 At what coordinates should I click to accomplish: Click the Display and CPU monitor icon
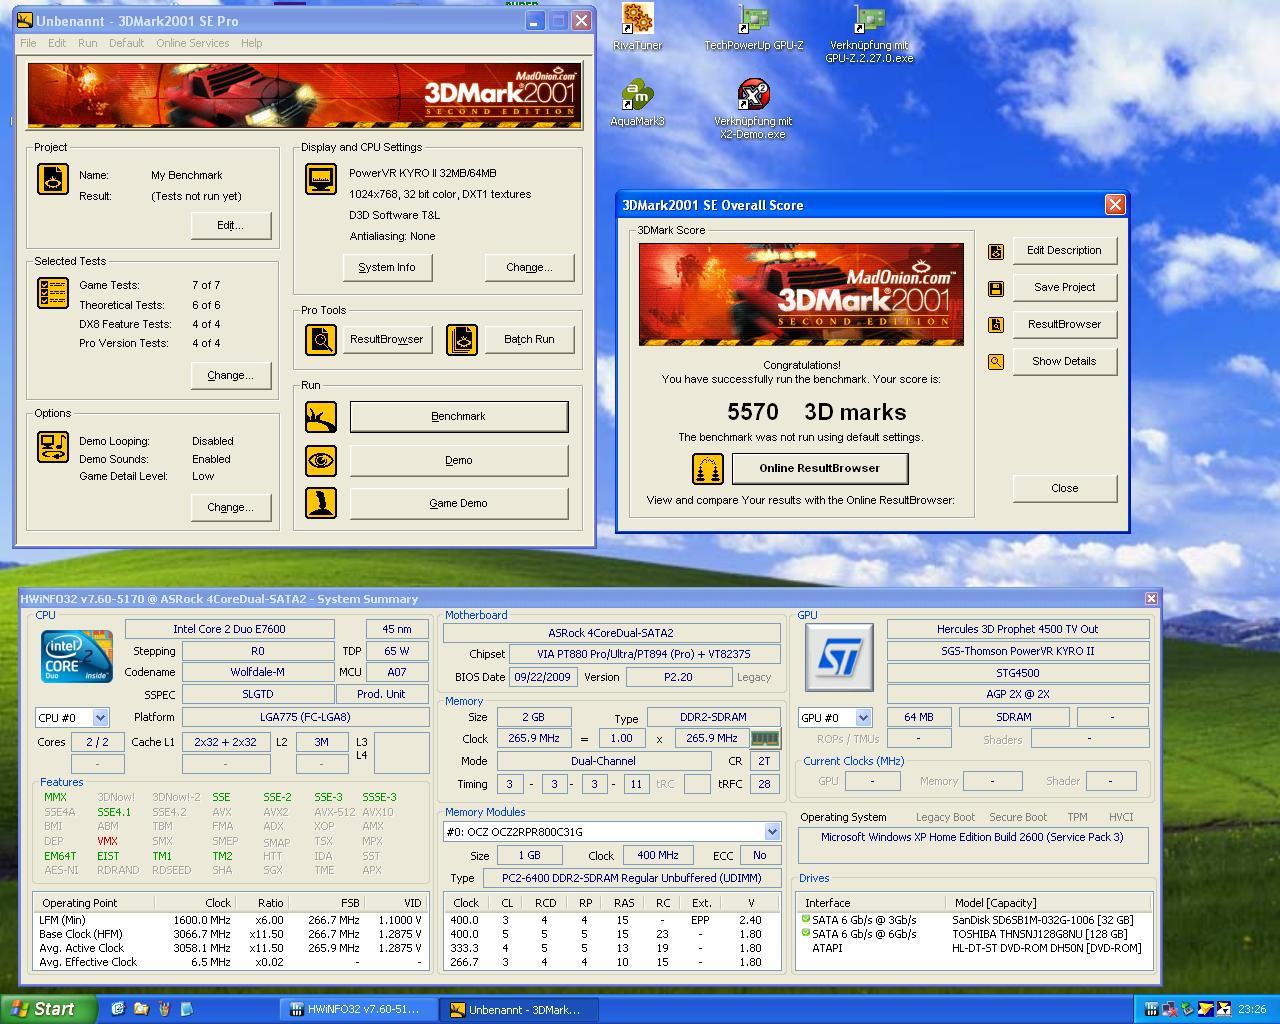click(x=321, y=179)
